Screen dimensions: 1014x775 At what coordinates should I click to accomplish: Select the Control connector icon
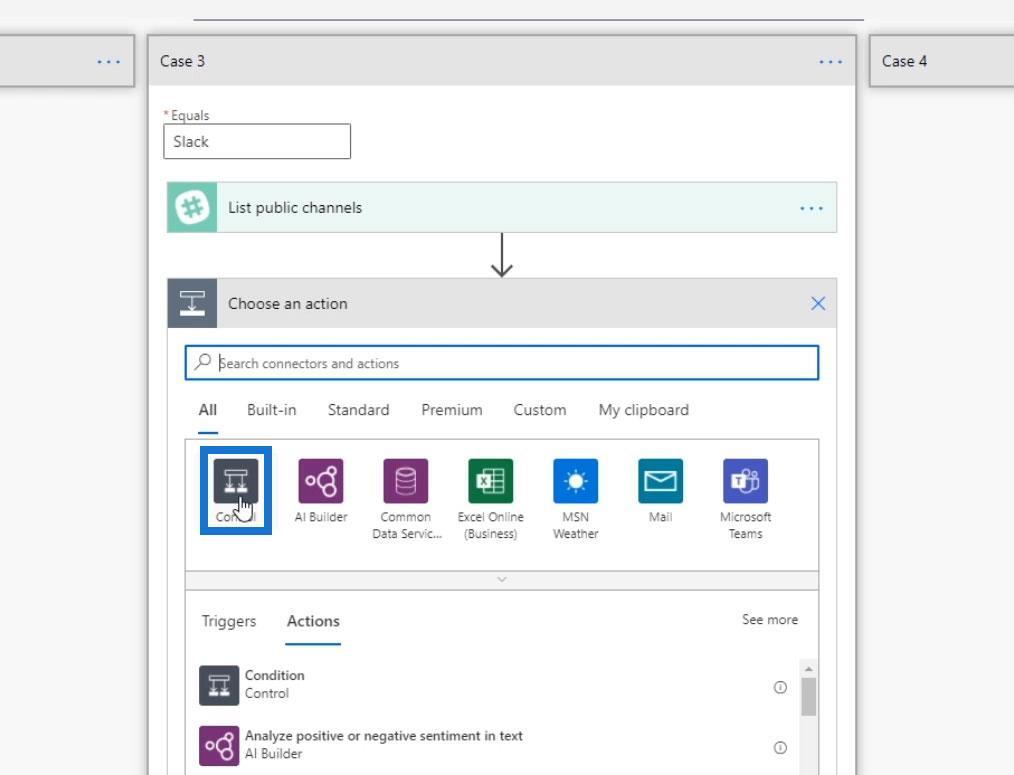tap(235, 481)
